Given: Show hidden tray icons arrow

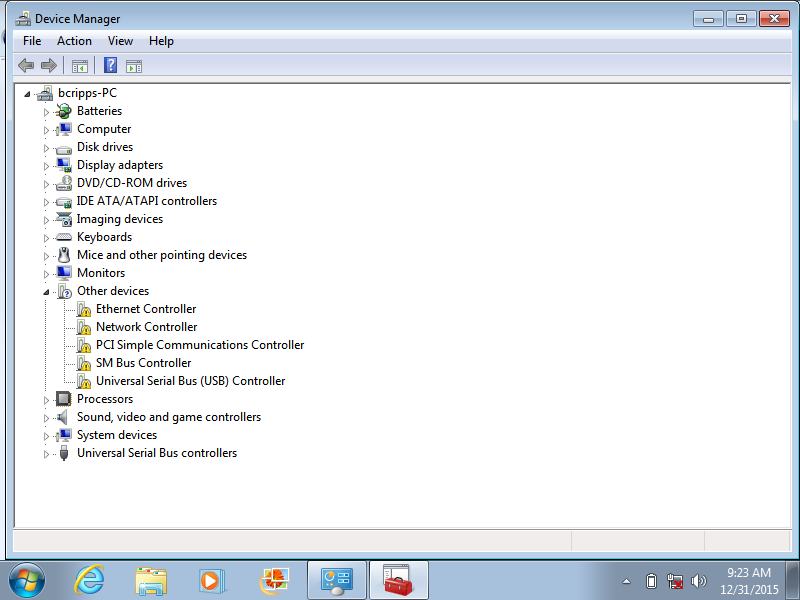Looking at the screenshot, I should 627,581.
